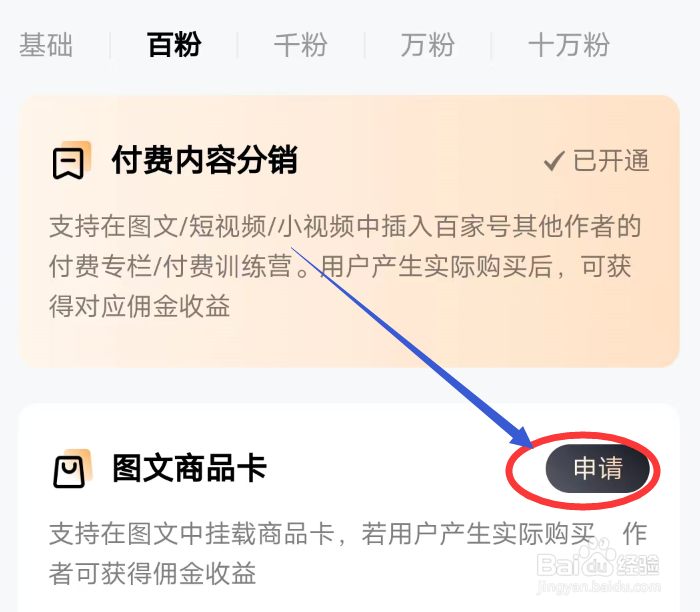Click the 付费内容分销 bookmark icon
This screenshot has height=612, width=700.
click(71, 161)
